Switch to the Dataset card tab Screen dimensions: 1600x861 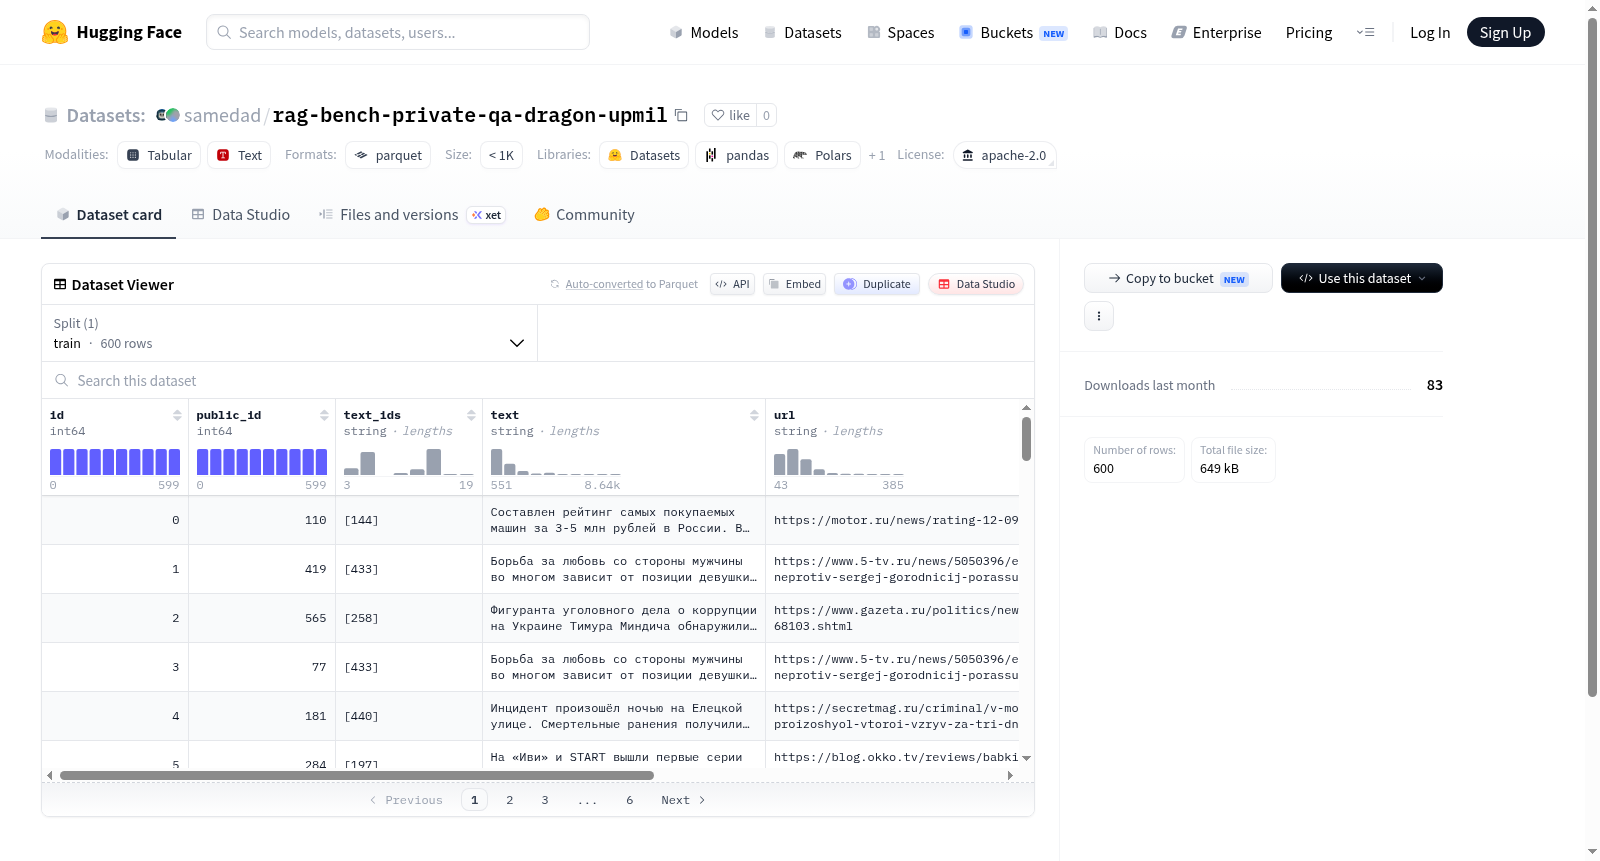[109, 215]
